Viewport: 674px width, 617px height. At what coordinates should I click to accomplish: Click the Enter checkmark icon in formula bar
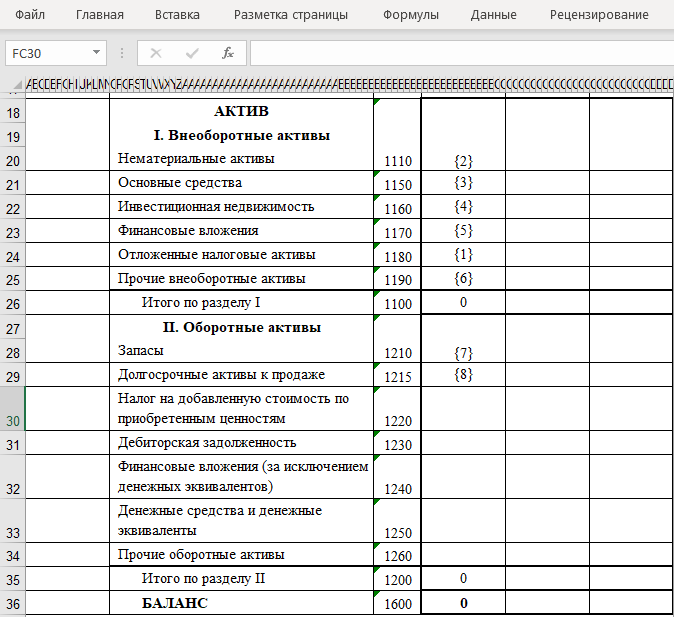pyautogui.click(x=192, y=52)
